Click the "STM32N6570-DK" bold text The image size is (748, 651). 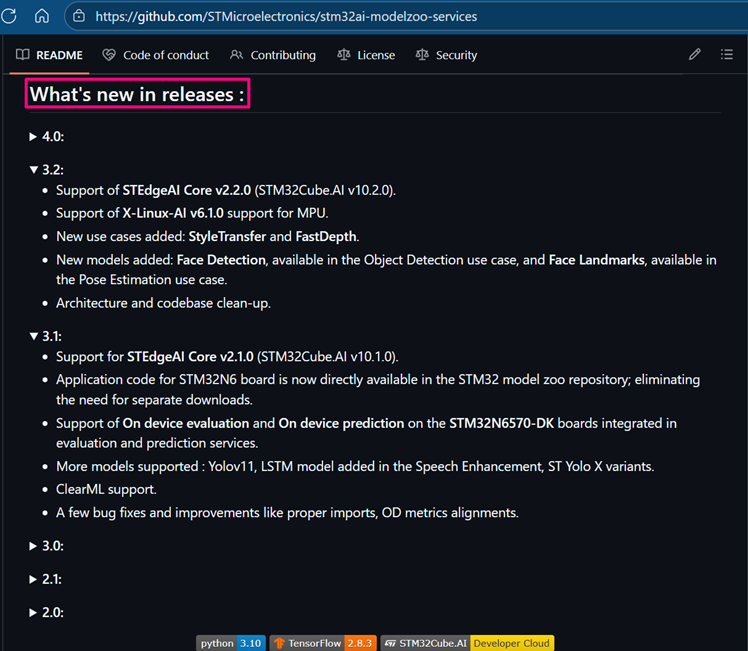click(501, 424)
